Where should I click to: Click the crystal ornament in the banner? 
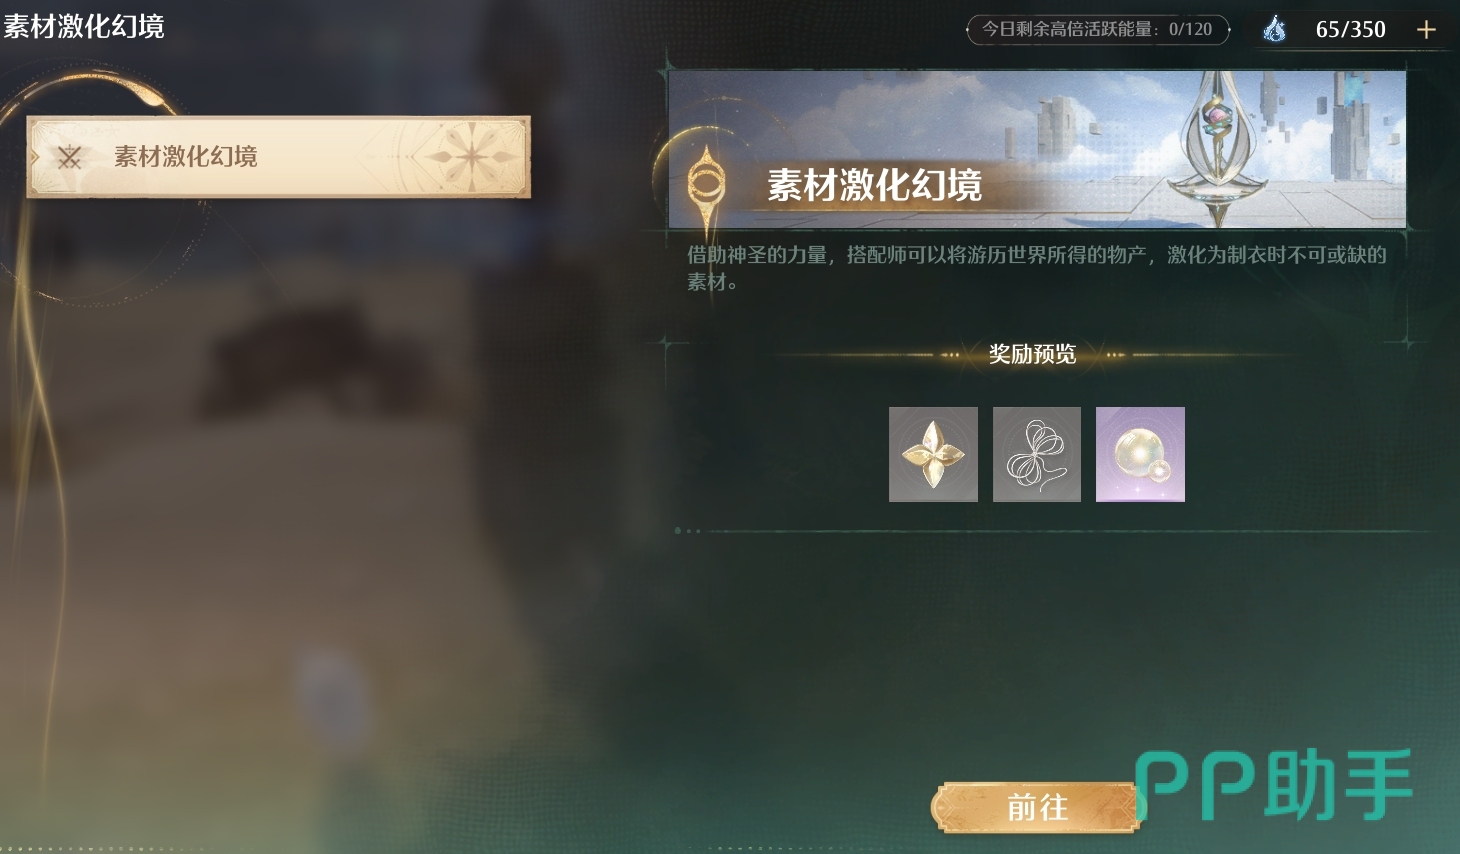[x=1215, y=148]
